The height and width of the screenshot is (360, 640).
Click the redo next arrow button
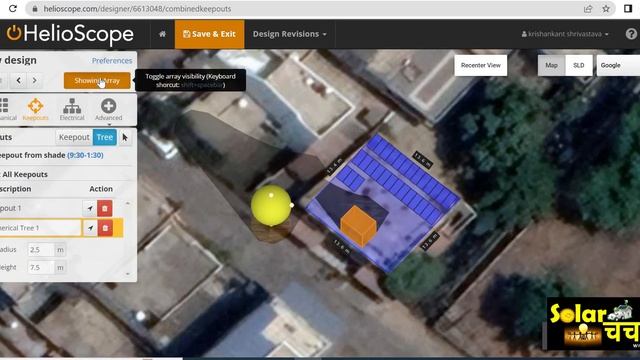[35, 80]
